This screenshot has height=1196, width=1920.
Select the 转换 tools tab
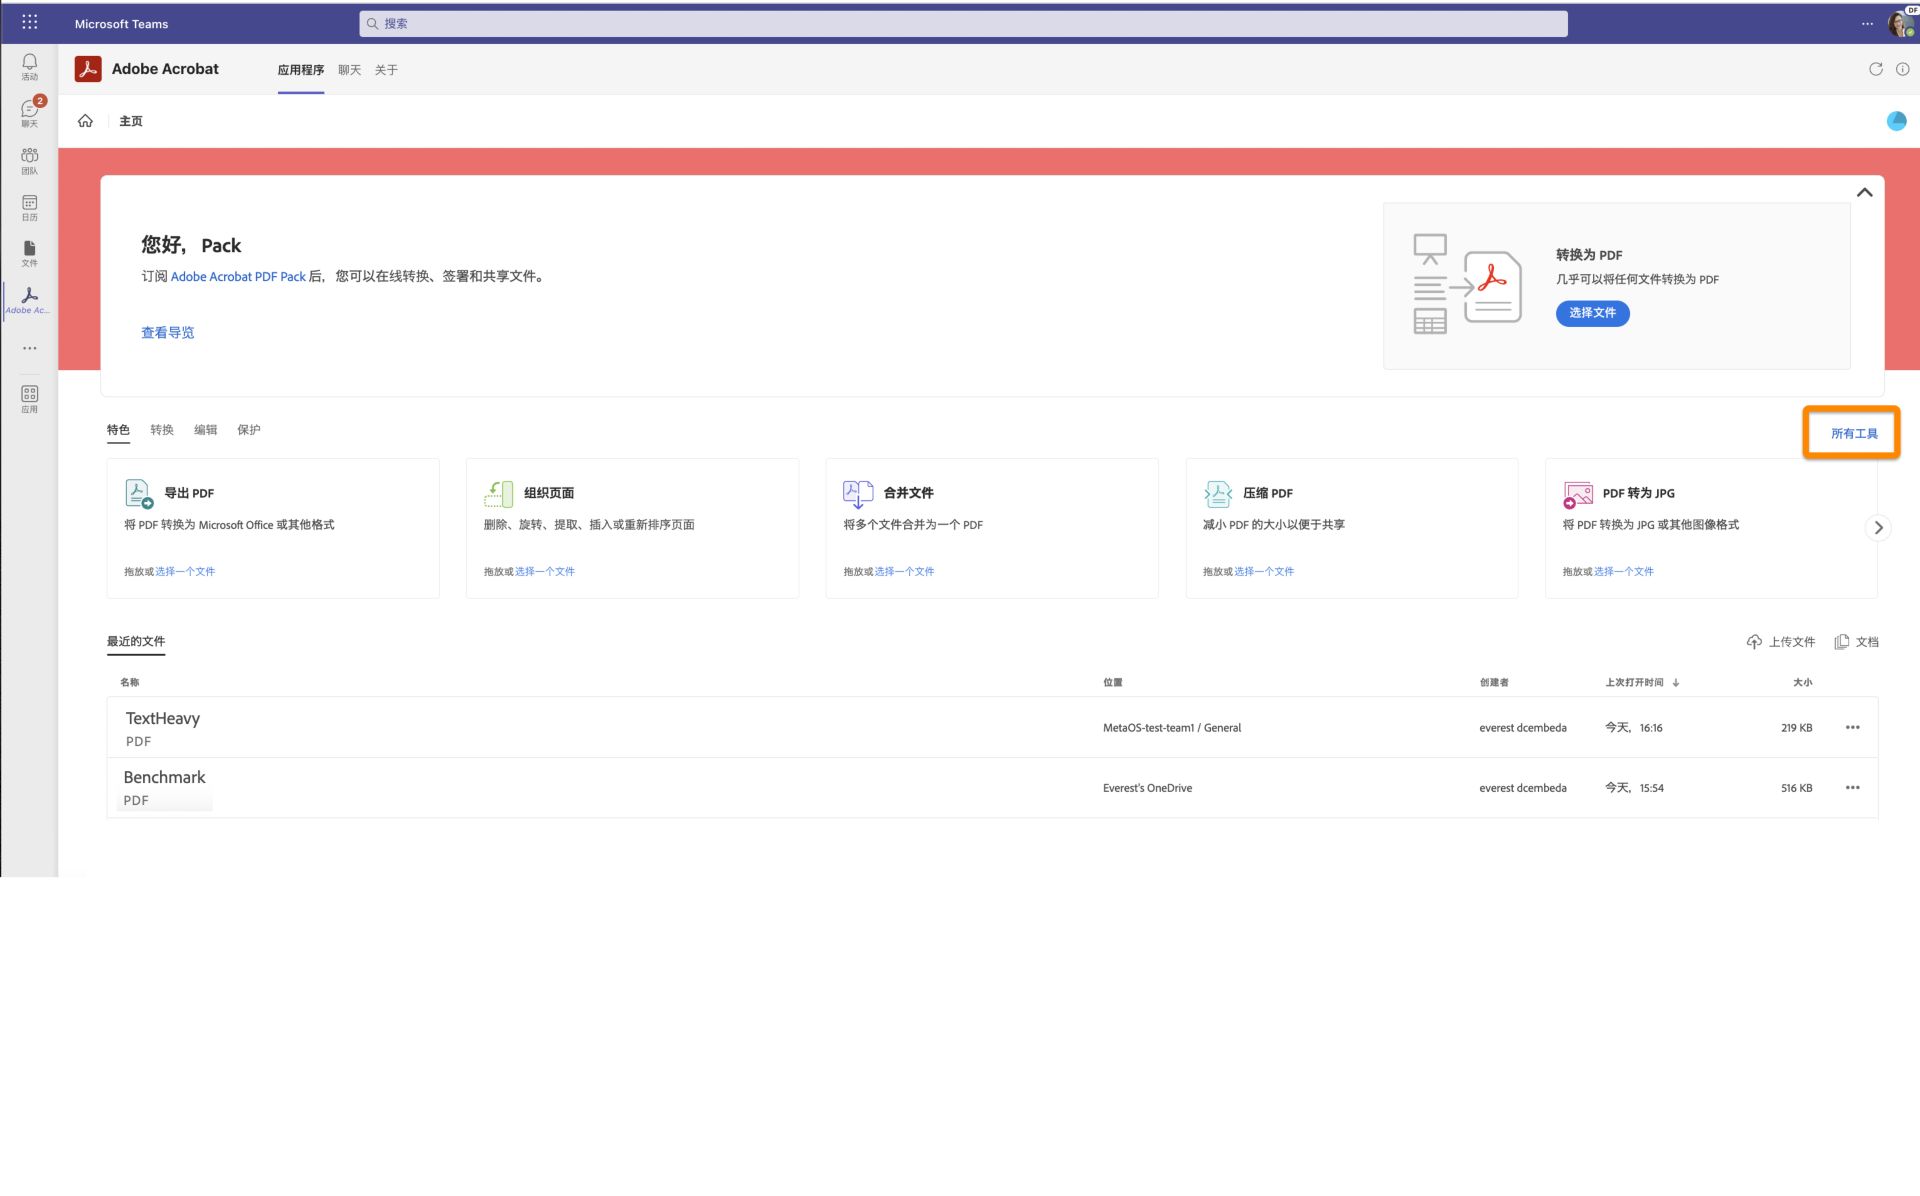click(162, 430)
